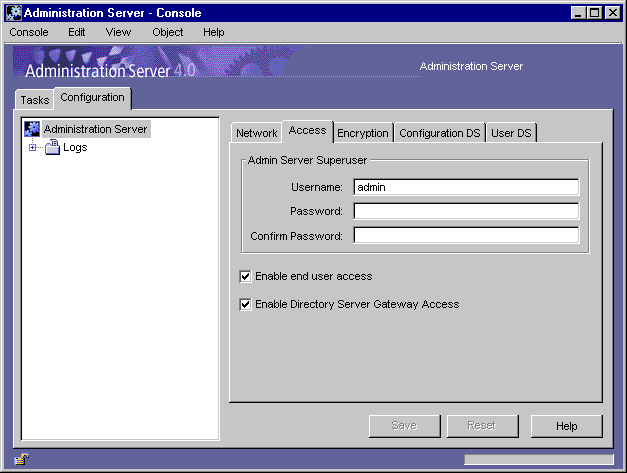Click the status bar progress indicator
Image resolution: width=627 pixels, height=473 pixels.
click(x=539, y=459)
